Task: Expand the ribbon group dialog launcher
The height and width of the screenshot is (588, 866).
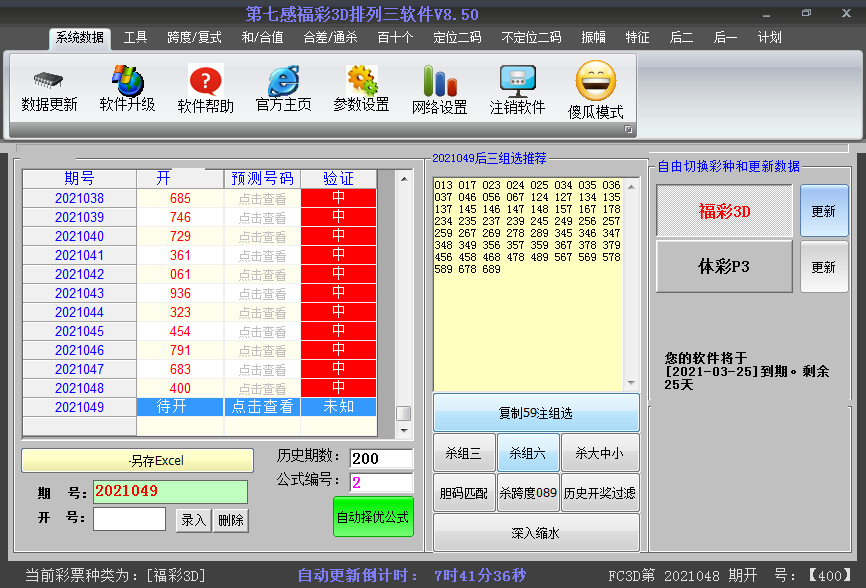Action: pyautogui.click(x=629, y=130)
